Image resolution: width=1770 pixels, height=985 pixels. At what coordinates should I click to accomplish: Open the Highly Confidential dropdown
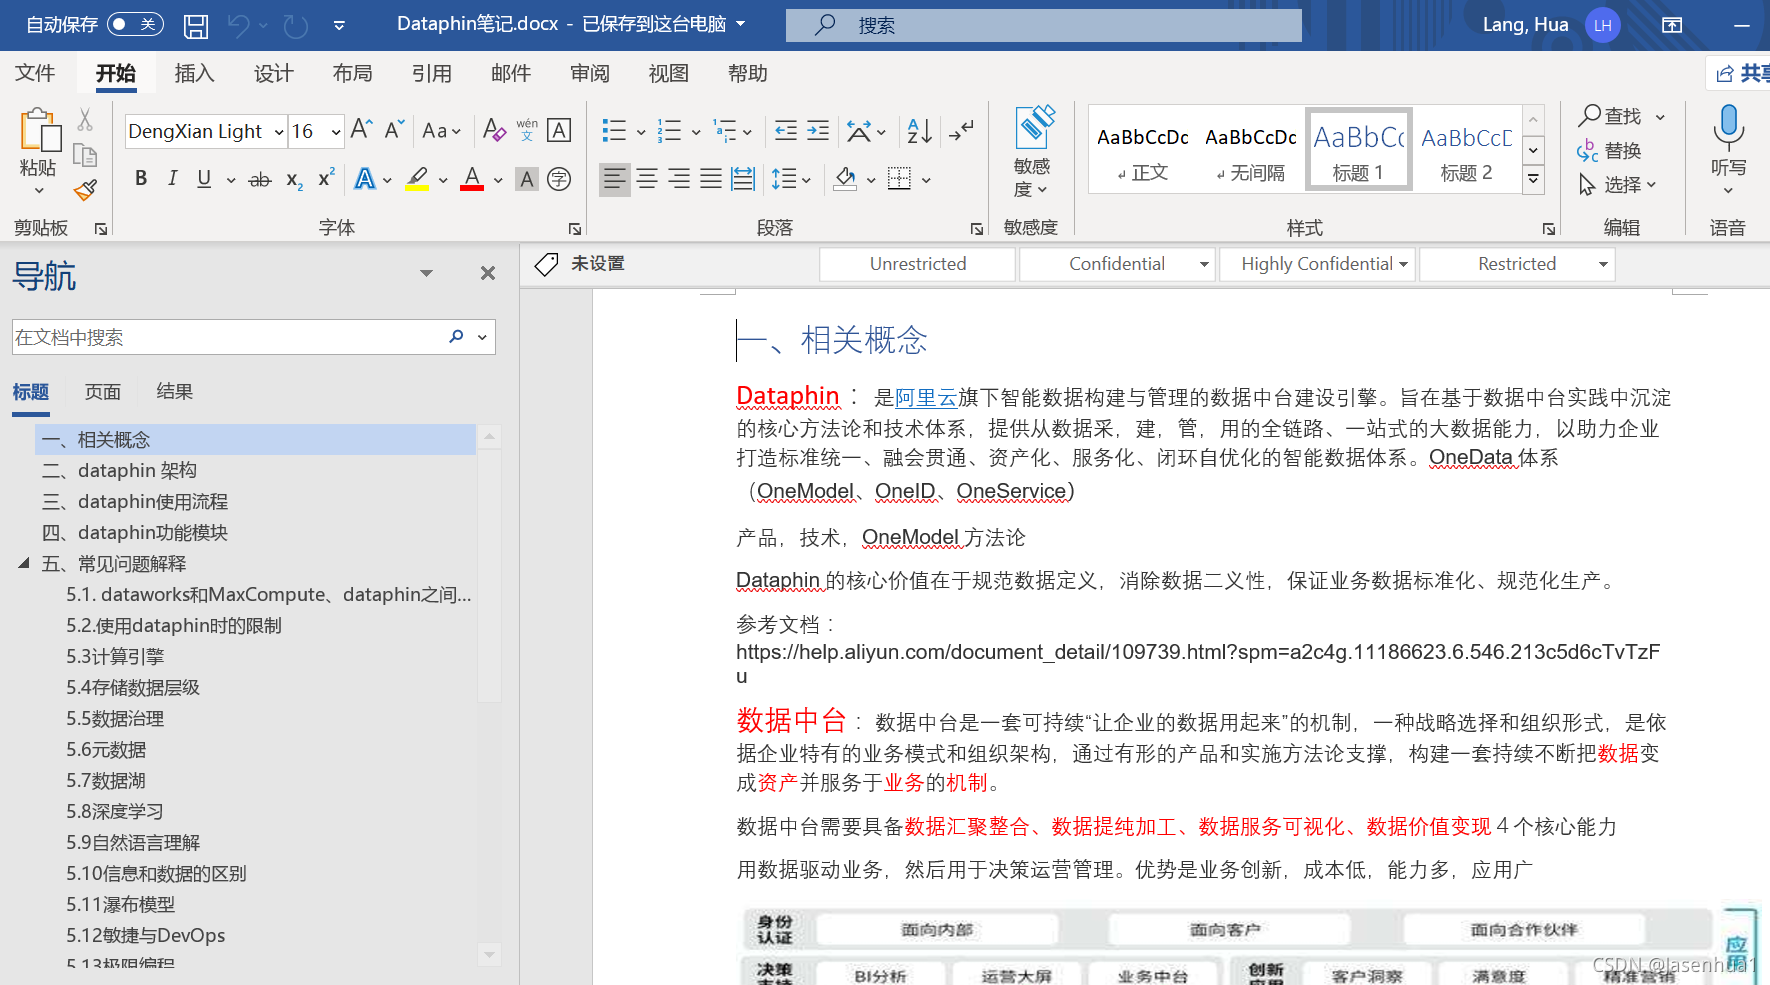1404,264
